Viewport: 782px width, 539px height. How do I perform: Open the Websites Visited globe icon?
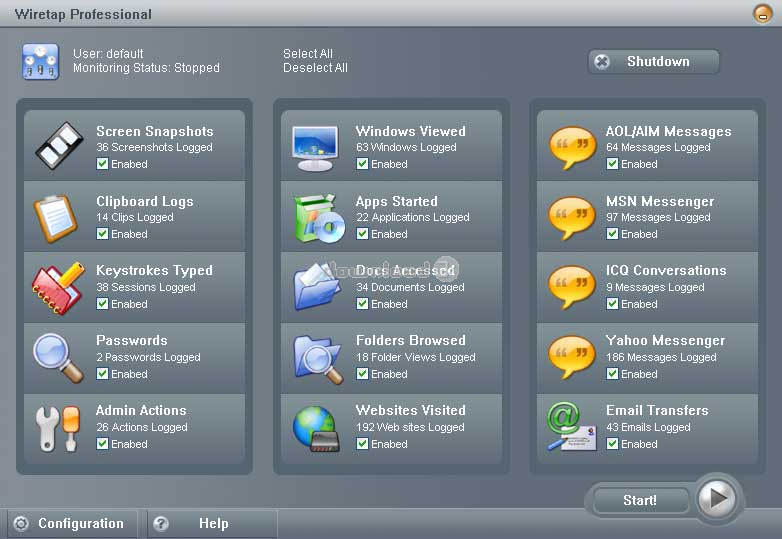[317, 429]
